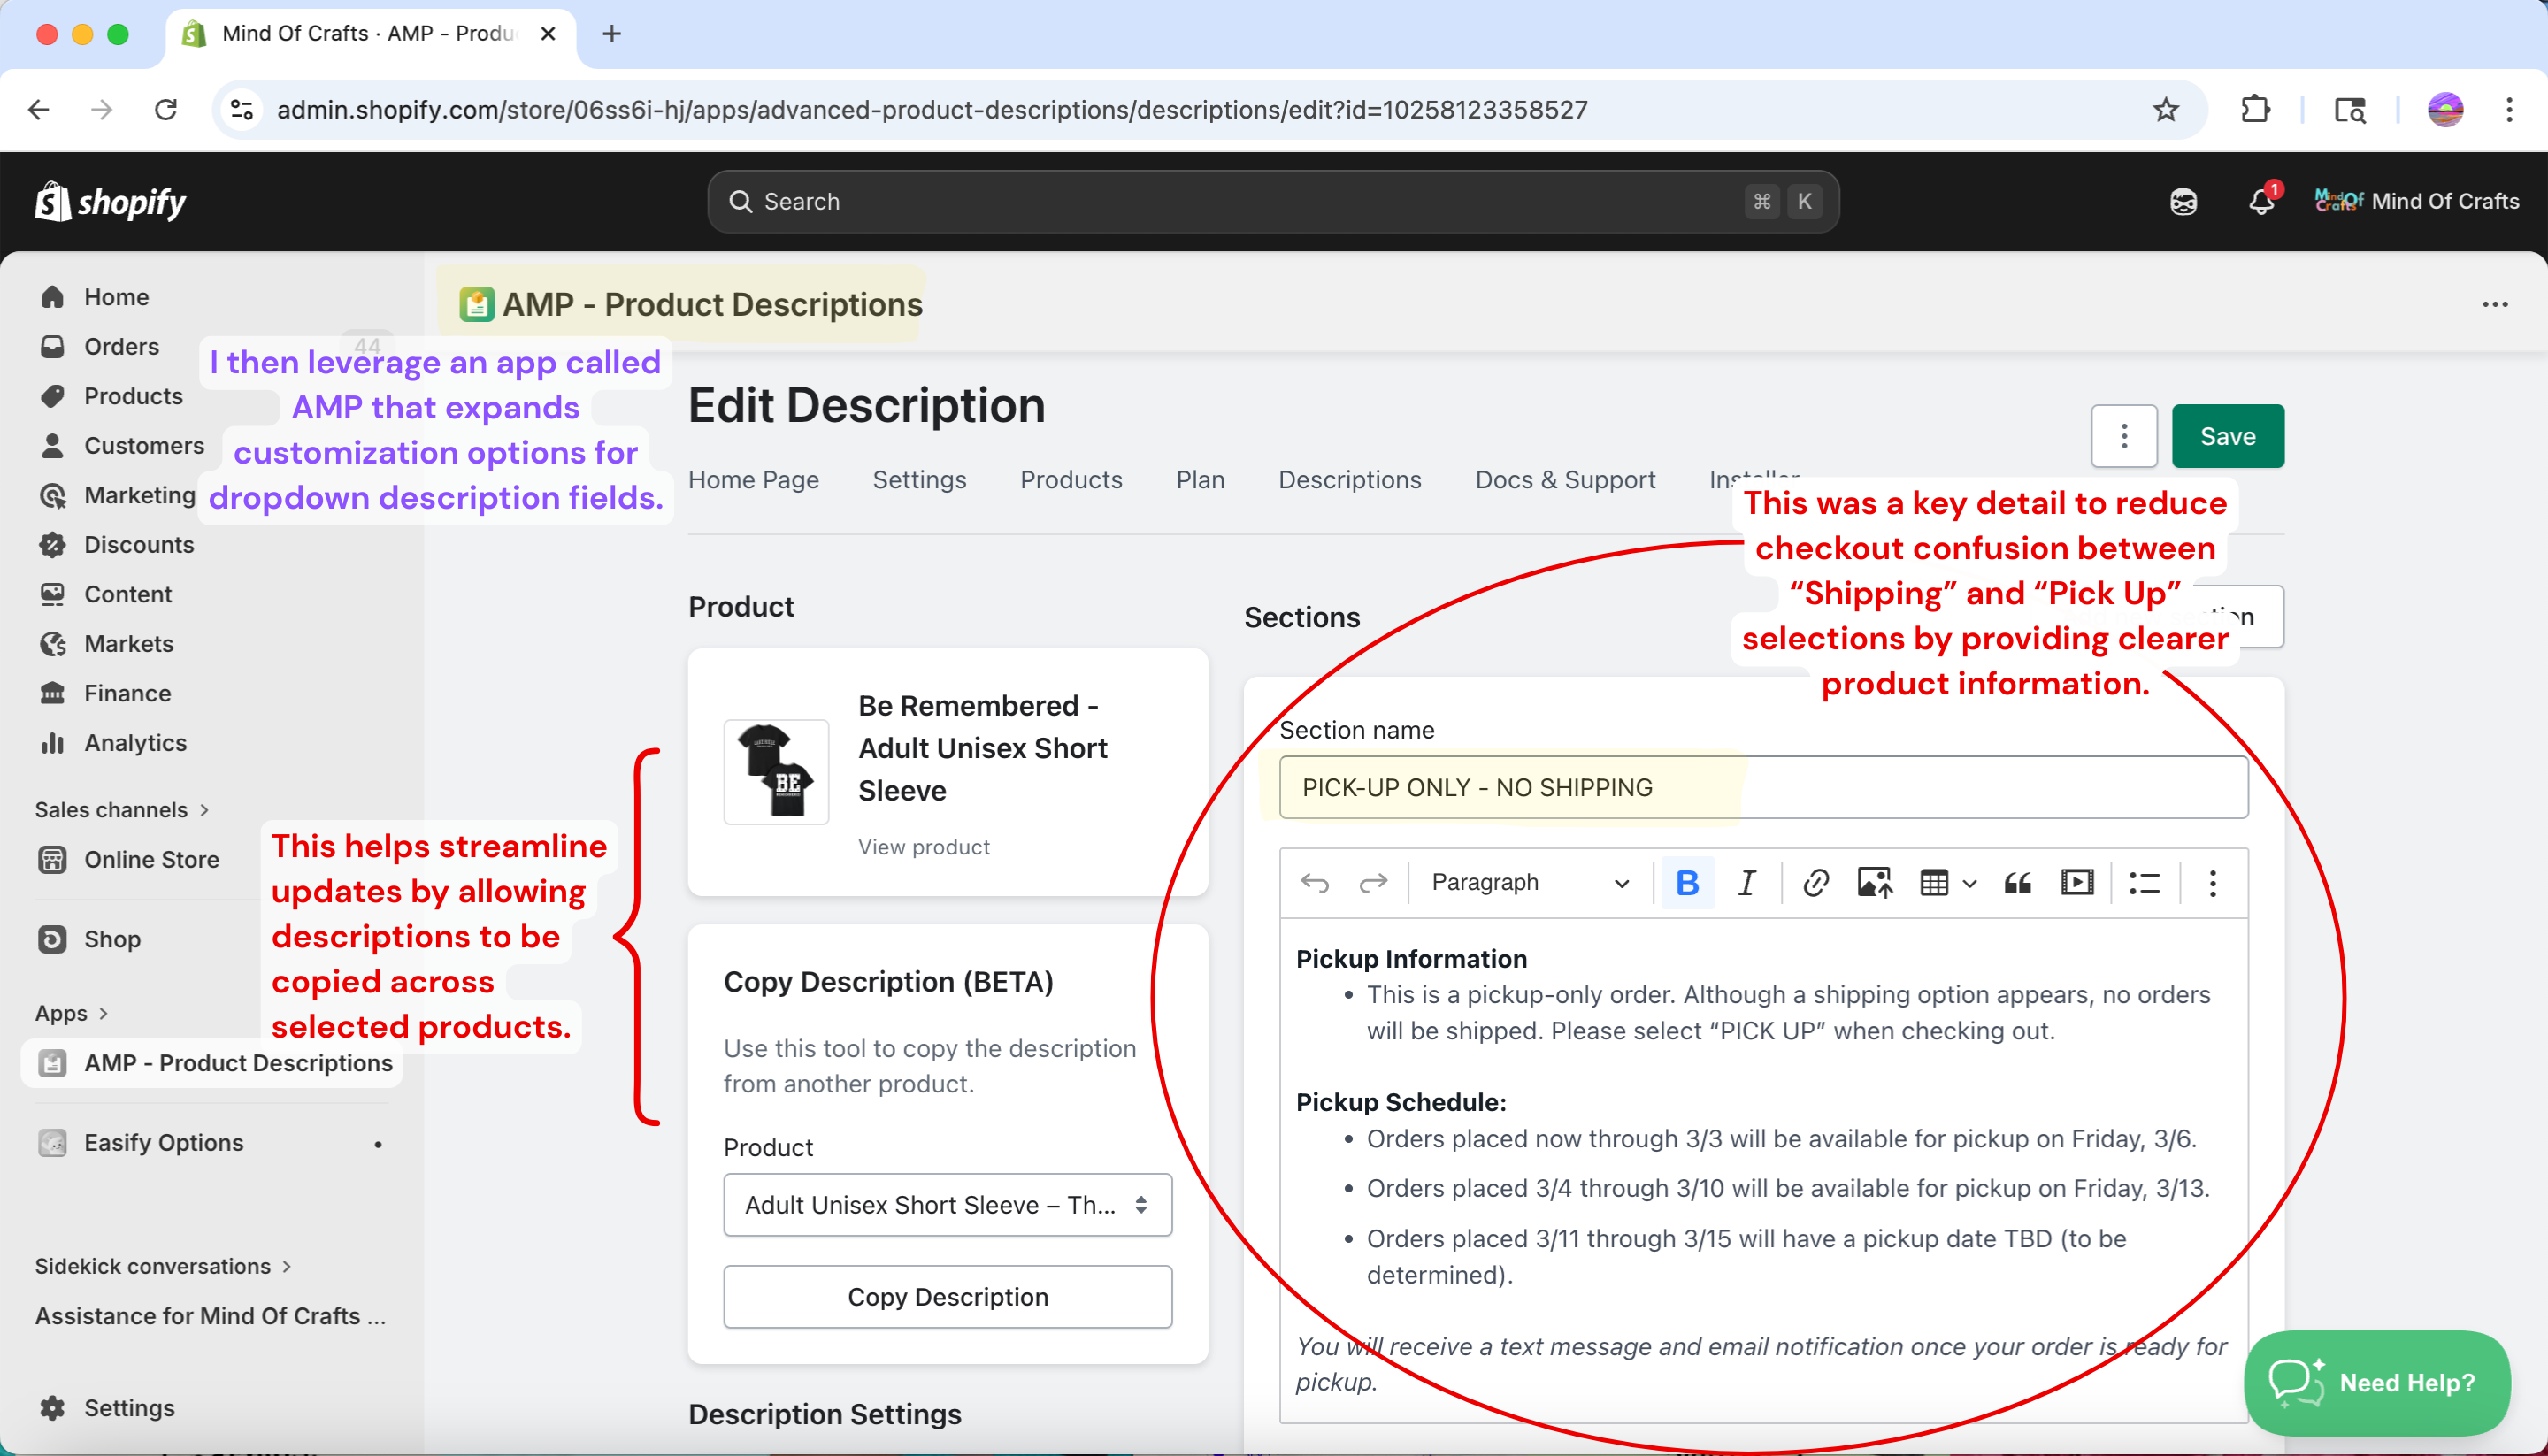Apply italic formatting in the editor

(1746, 882)
